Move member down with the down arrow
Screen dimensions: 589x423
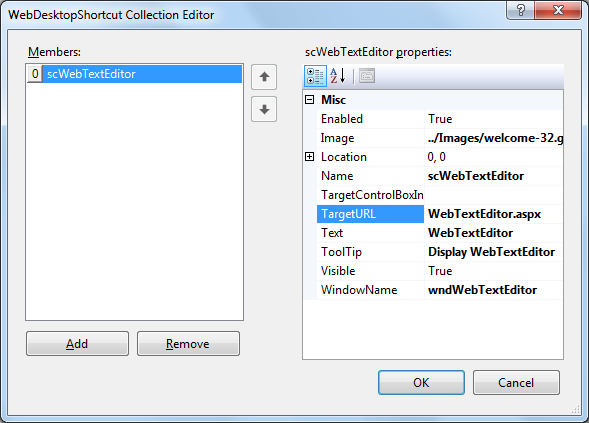(264, 109)
